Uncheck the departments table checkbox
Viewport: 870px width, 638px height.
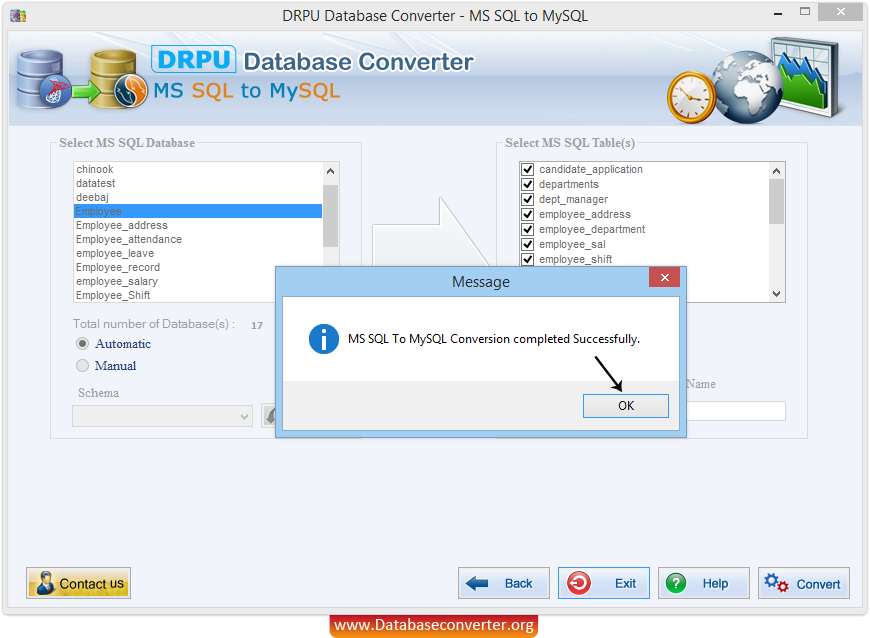point(527,184)
